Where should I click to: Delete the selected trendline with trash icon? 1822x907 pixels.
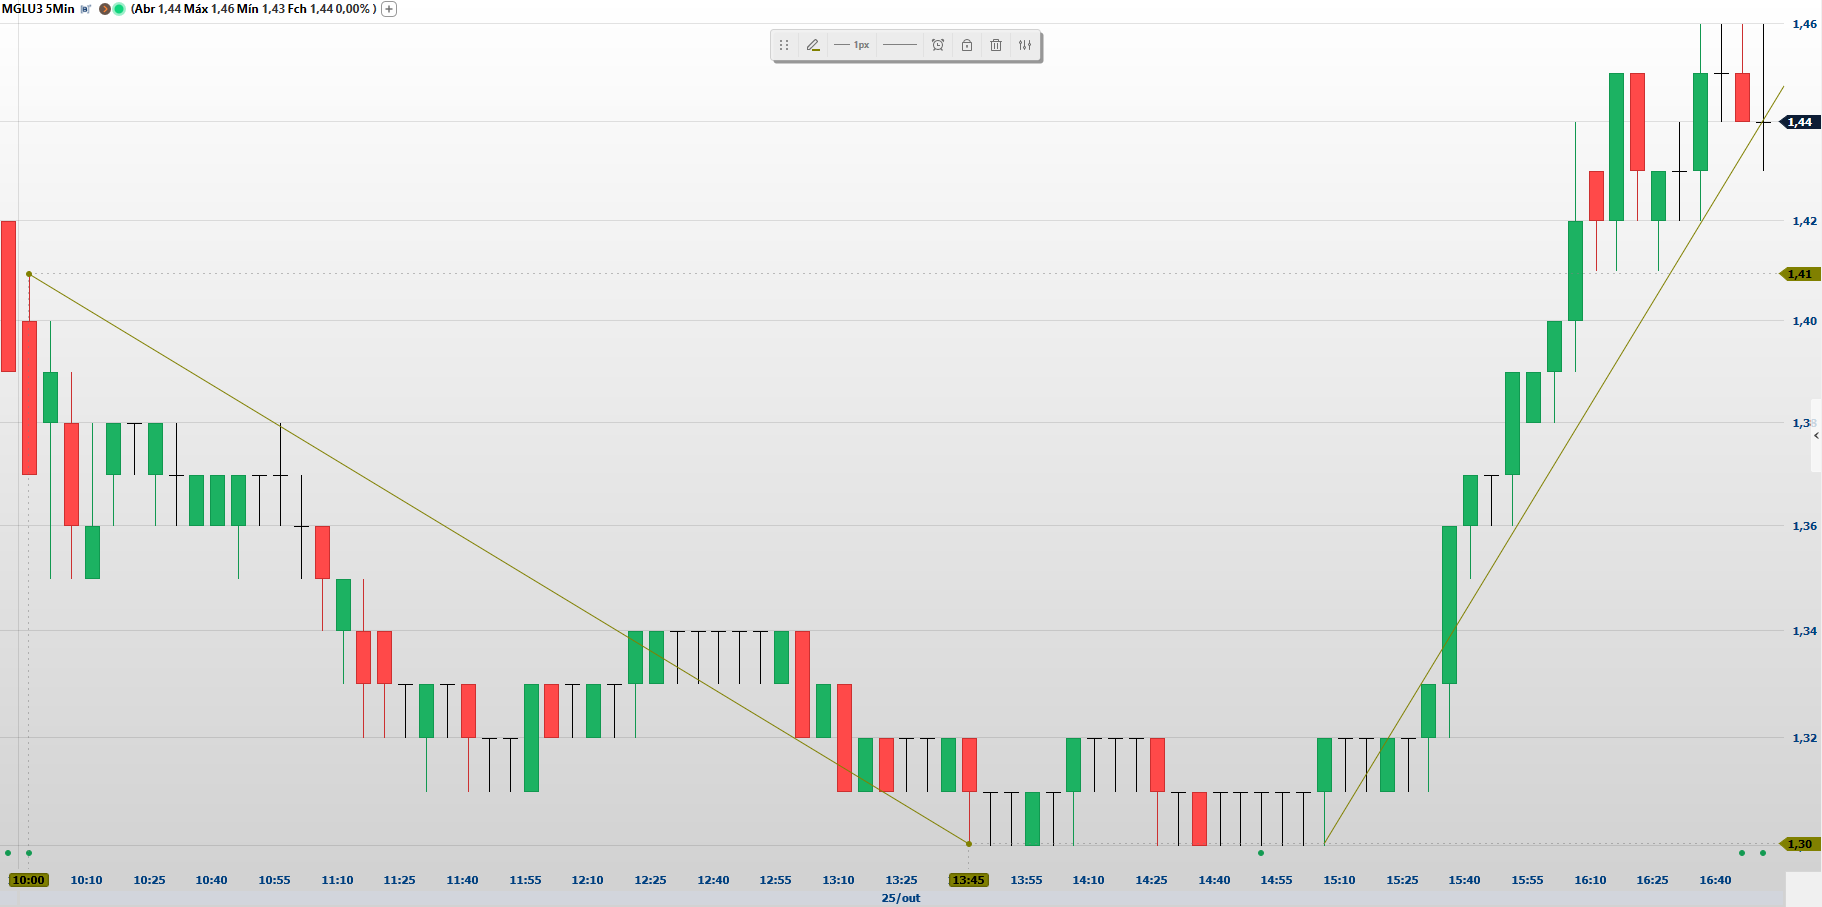point(996,45)
